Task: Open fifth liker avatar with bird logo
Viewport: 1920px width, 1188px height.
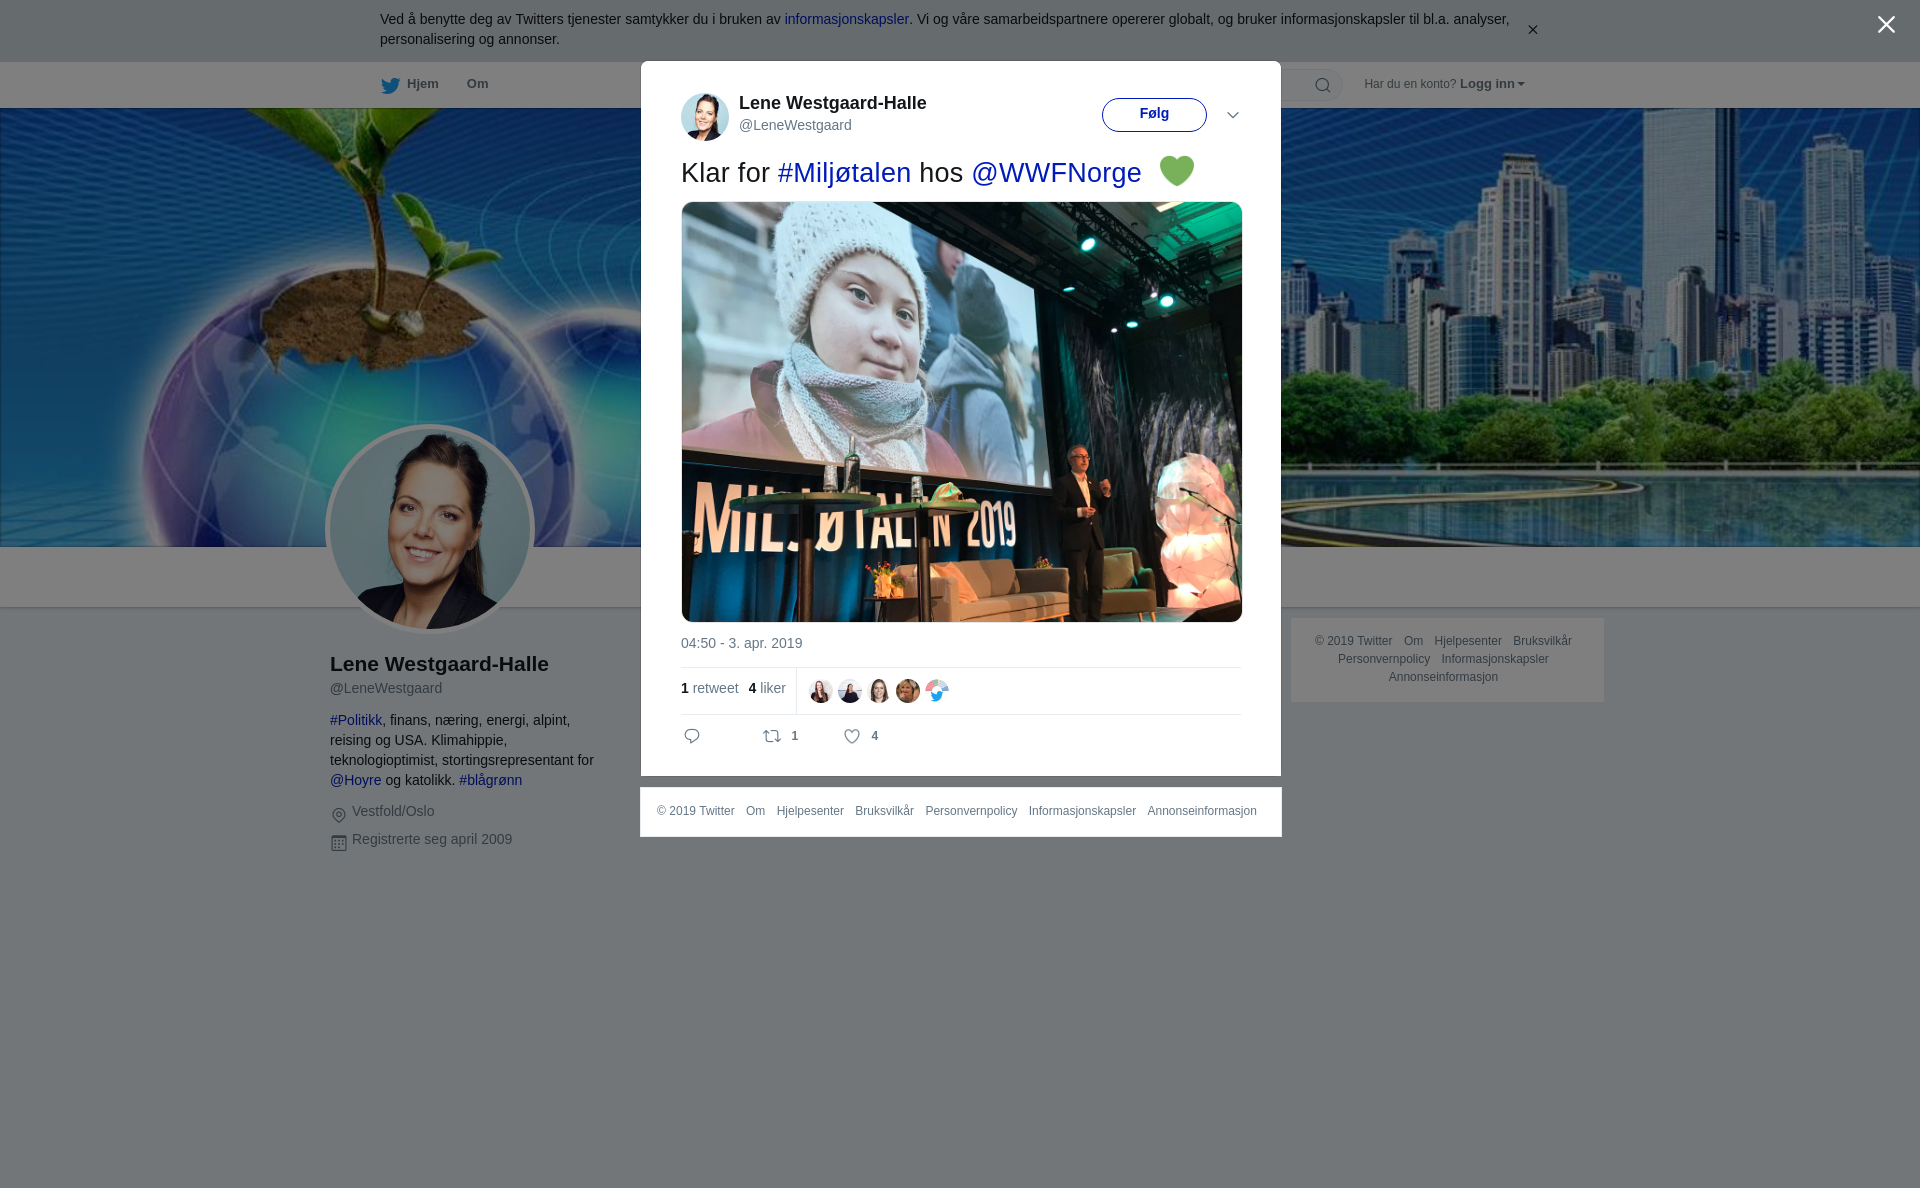Action: pyautogui.click(x=937, y=691)
